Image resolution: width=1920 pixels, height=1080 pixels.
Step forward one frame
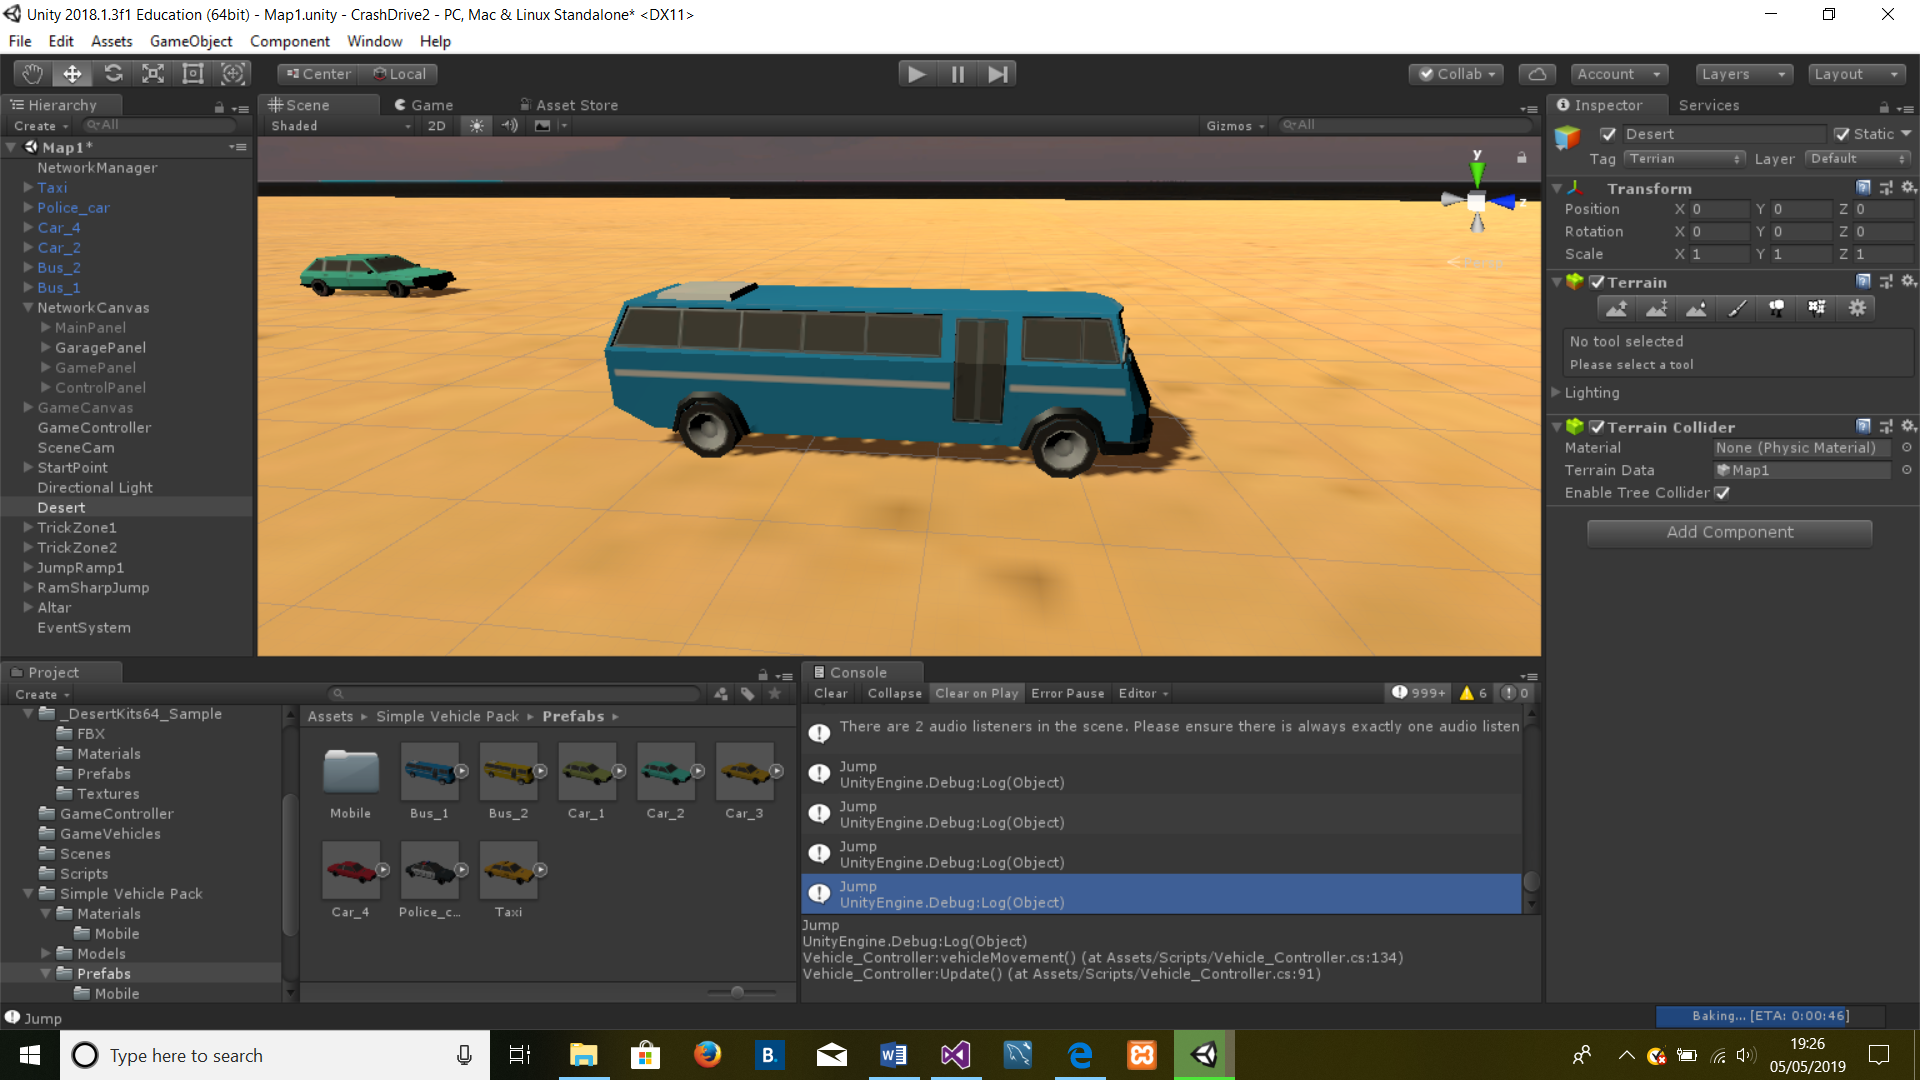[997, 73]
